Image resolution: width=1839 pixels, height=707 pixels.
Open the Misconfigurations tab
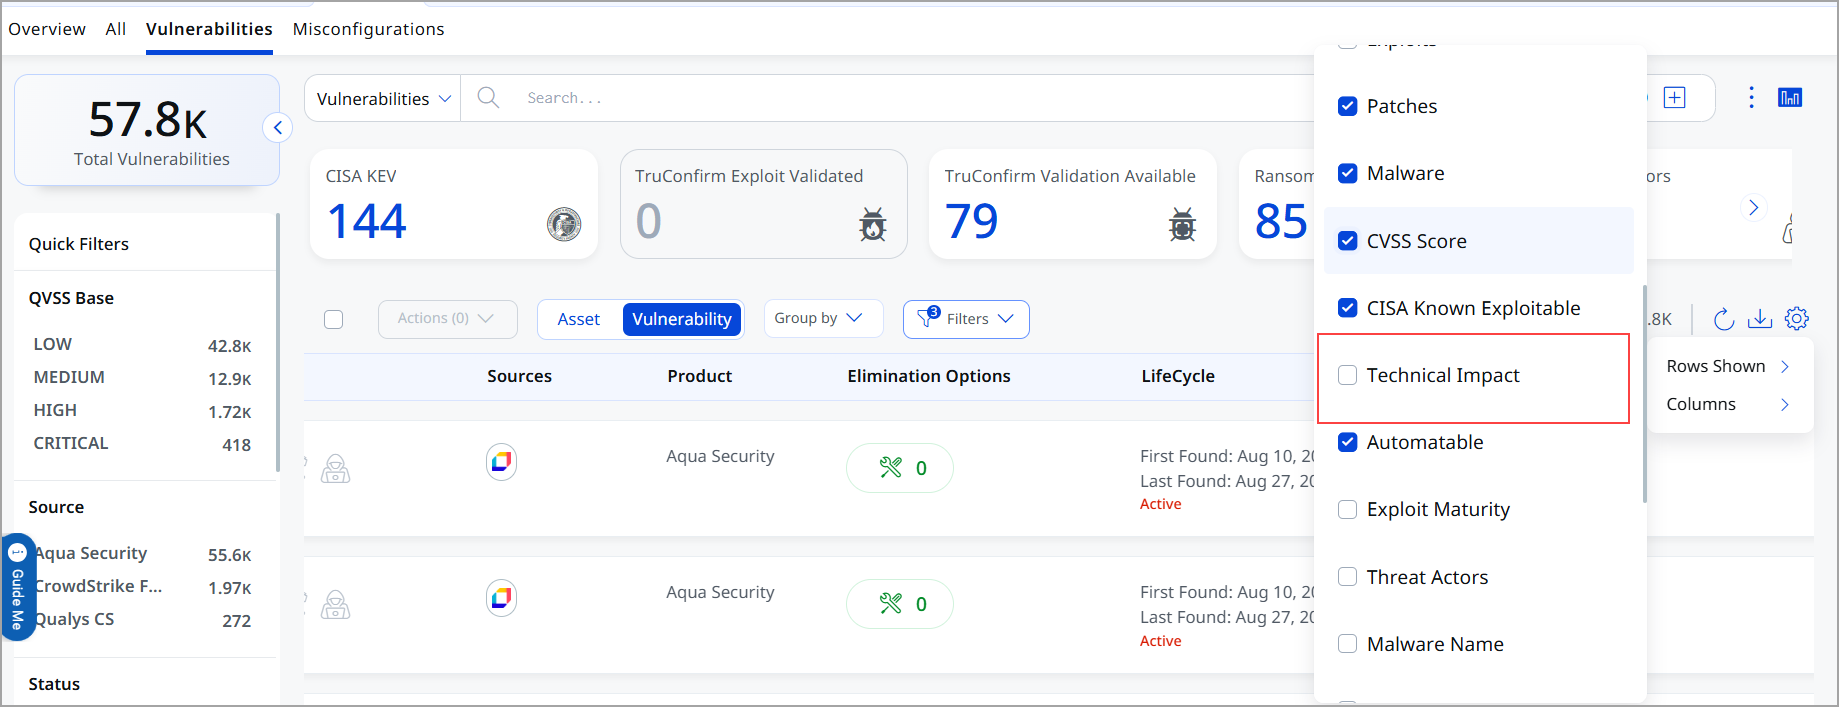[369, 29]
